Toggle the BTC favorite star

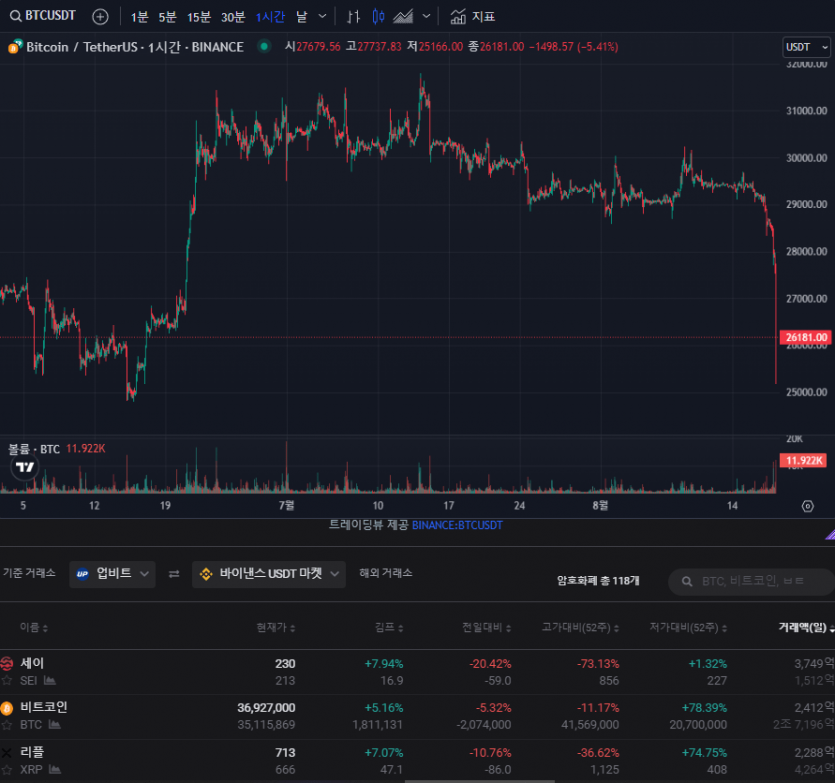click(x=7, y=725)
